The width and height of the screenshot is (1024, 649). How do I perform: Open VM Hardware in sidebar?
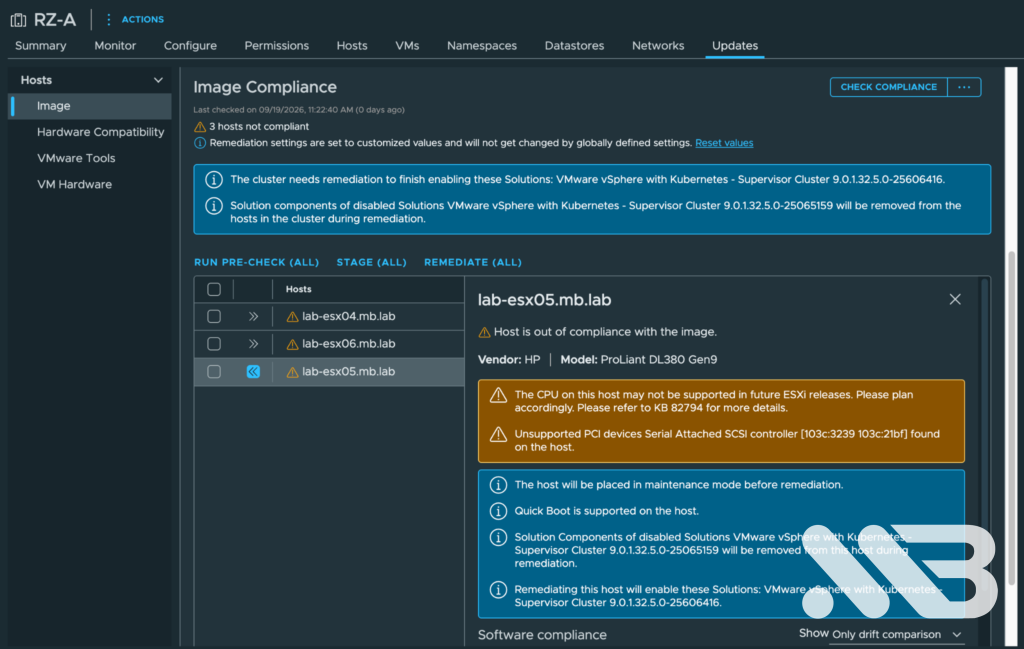[x=74, y=184]
